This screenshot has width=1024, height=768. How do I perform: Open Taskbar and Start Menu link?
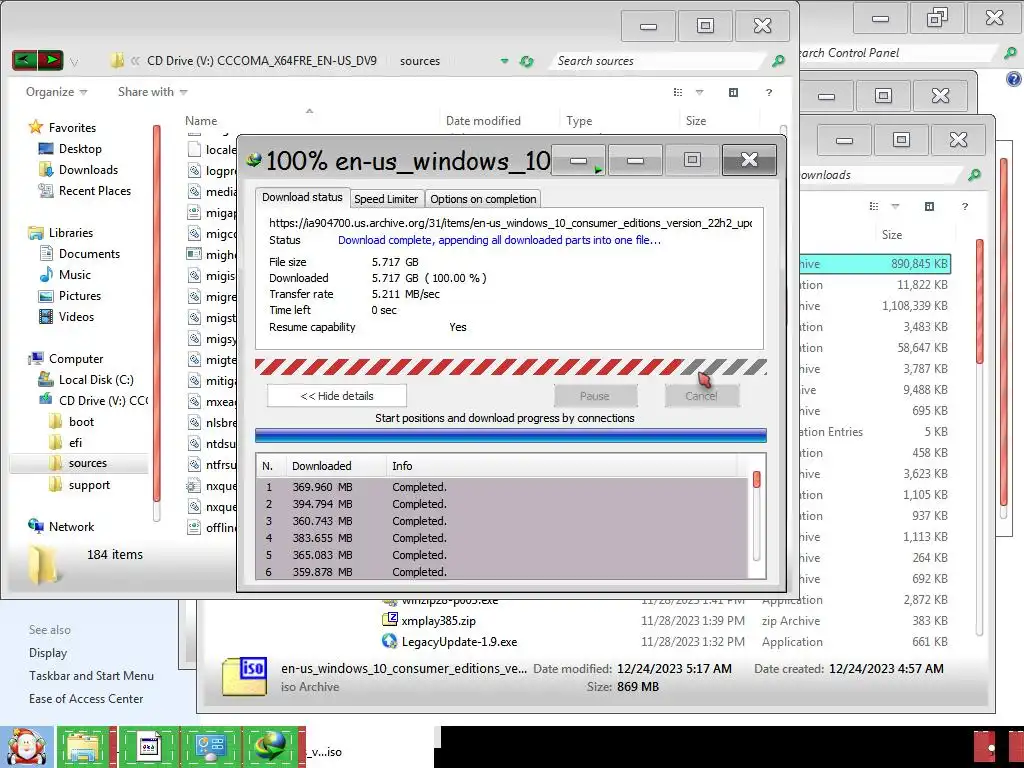click(x=91, y=676)
